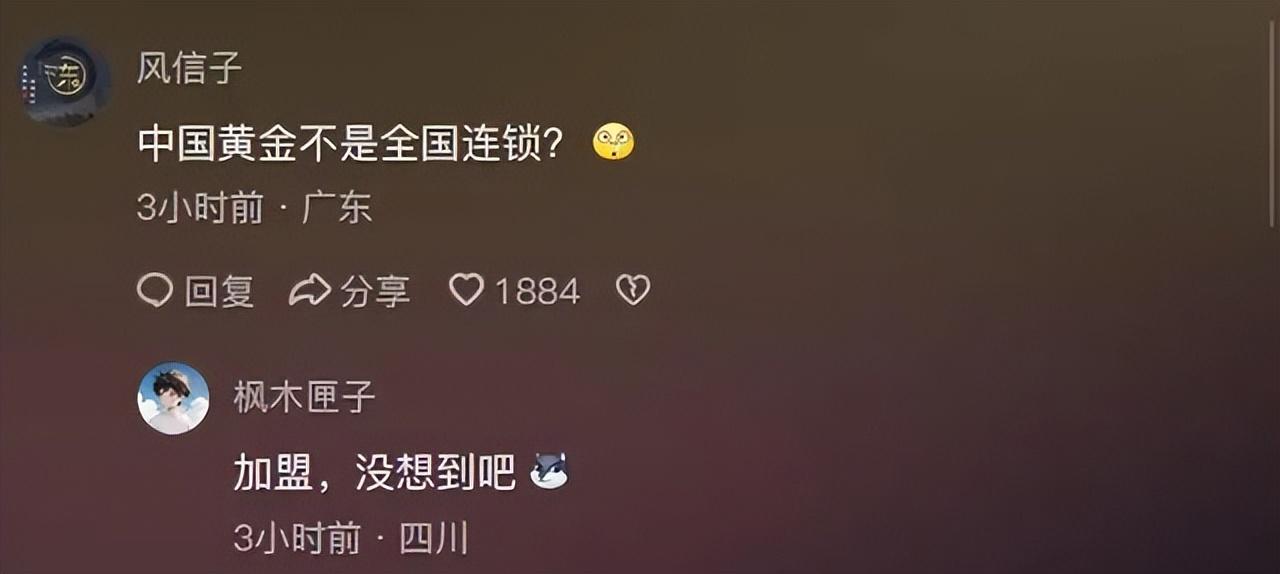Click the share arrow icon
Image resolution: width=1280 pixels, height=574 pixels.
tap(310, 291)
